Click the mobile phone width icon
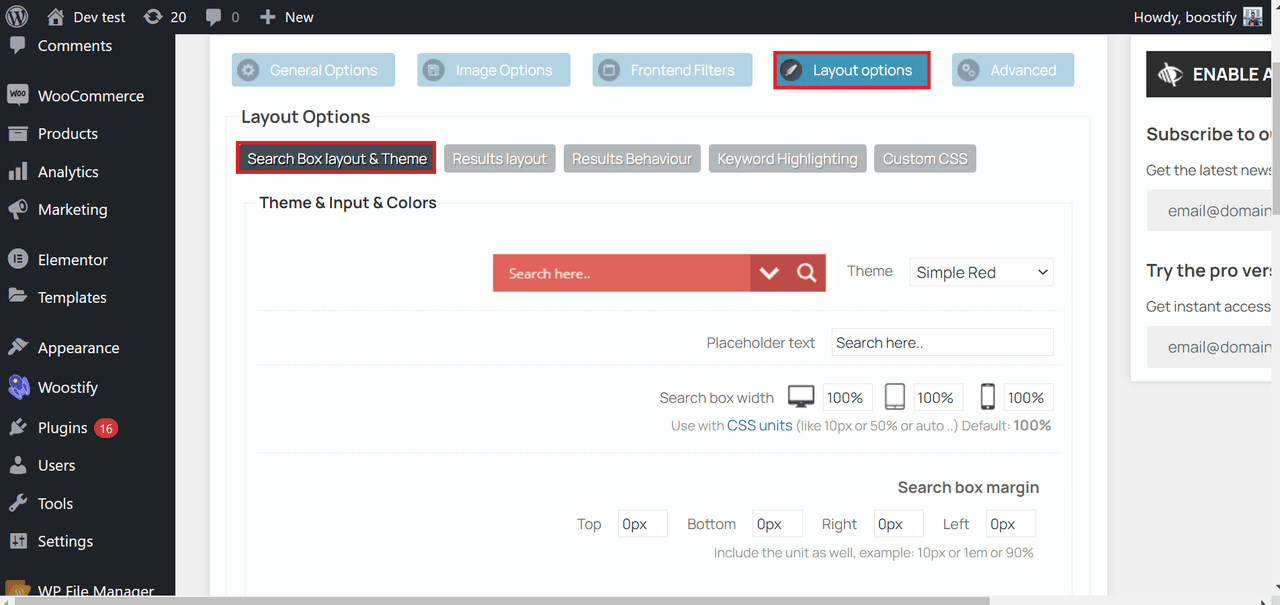Screen dimensions: 1280x605 (987, 397)
